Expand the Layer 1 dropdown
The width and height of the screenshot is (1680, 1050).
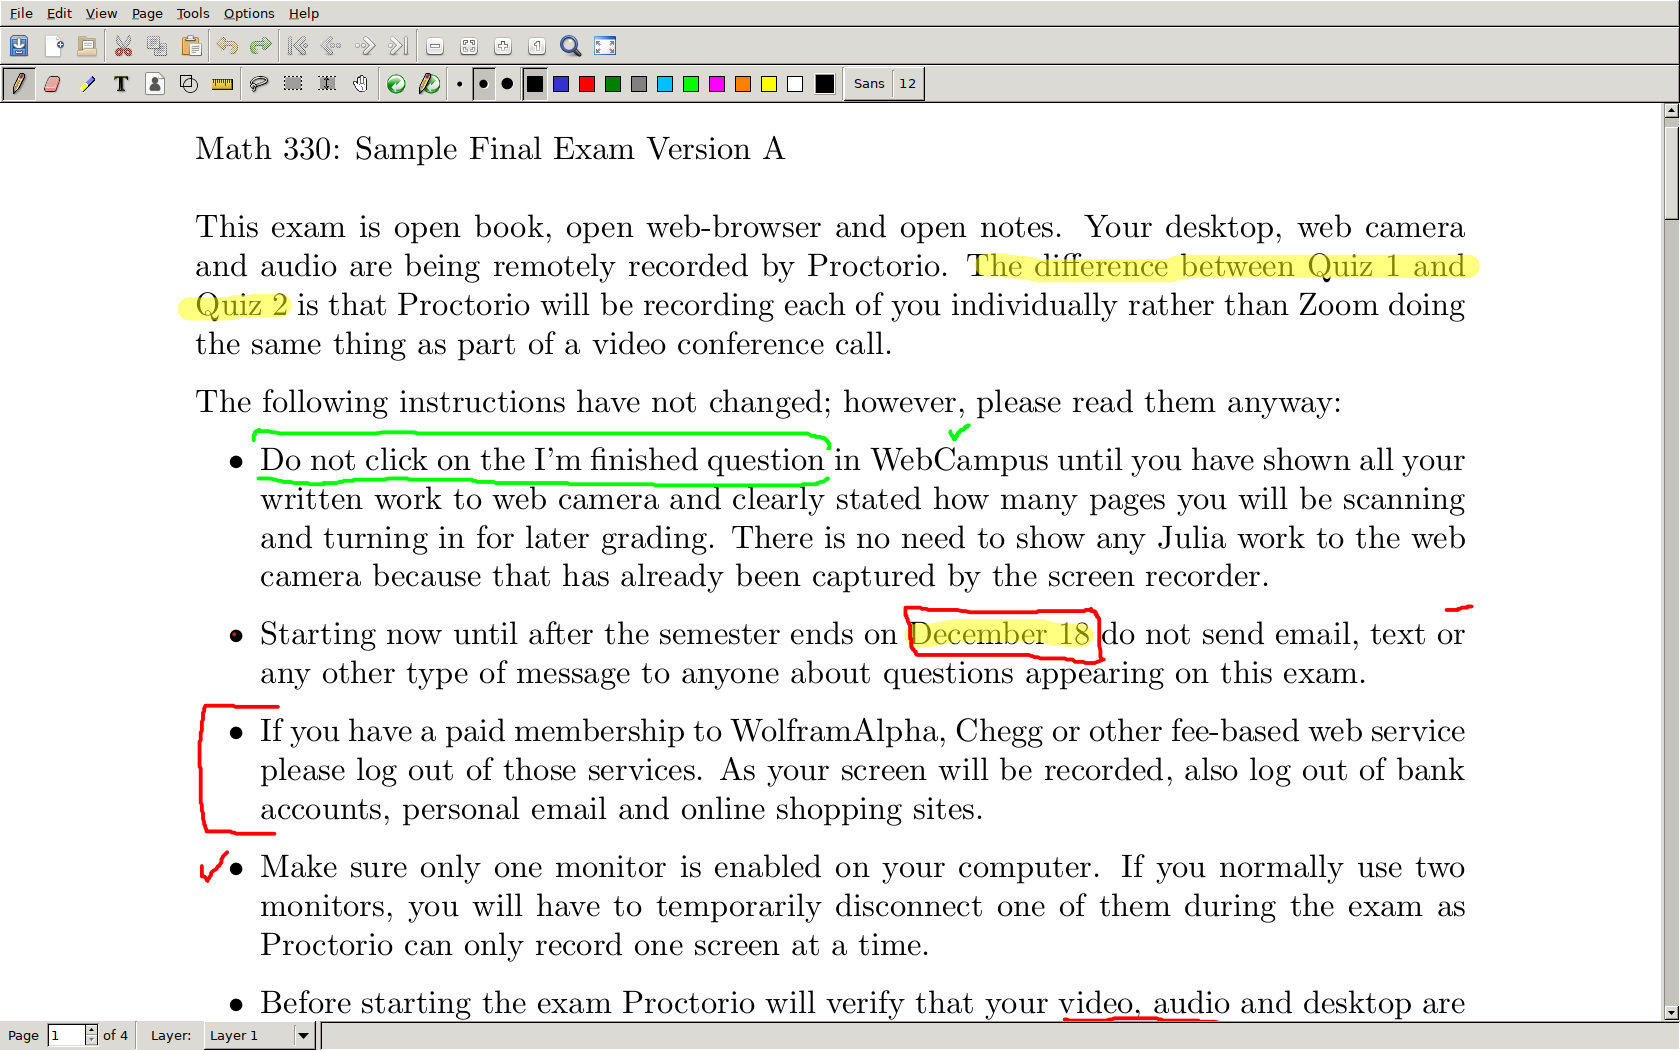tap(303, 1036)
